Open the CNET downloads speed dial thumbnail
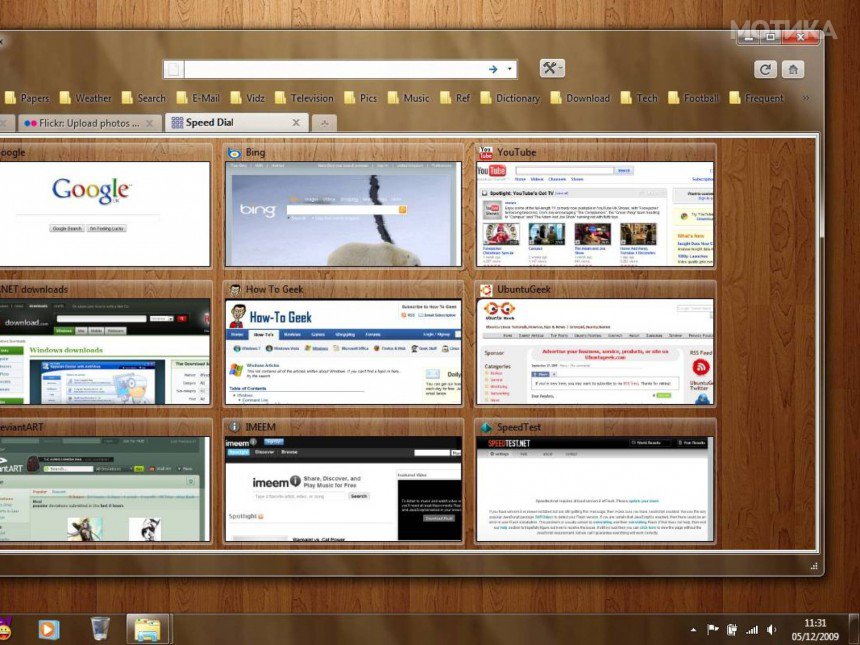The width and height of the screenshot is (860, 645). click(104, 351)
